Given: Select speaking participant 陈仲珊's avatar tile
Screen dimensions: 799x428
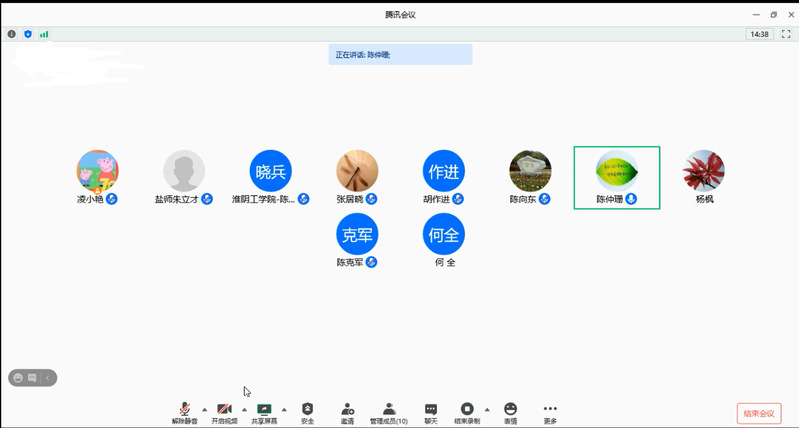Looking at the screenshot, I should 617,172.
